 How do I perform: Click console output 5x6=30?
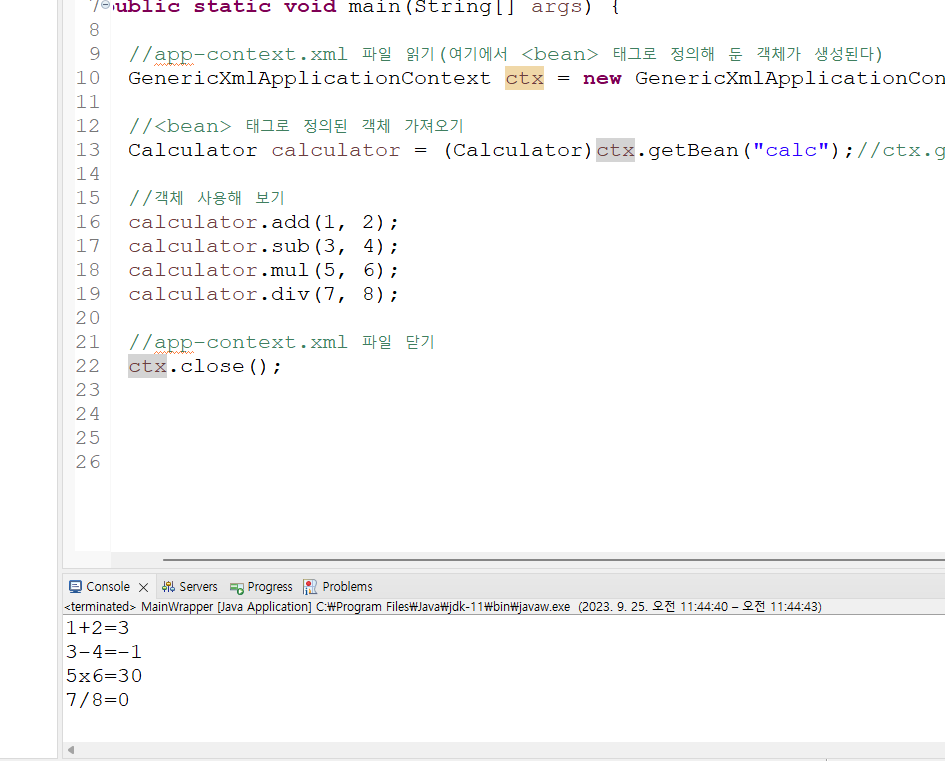(104, 676)
